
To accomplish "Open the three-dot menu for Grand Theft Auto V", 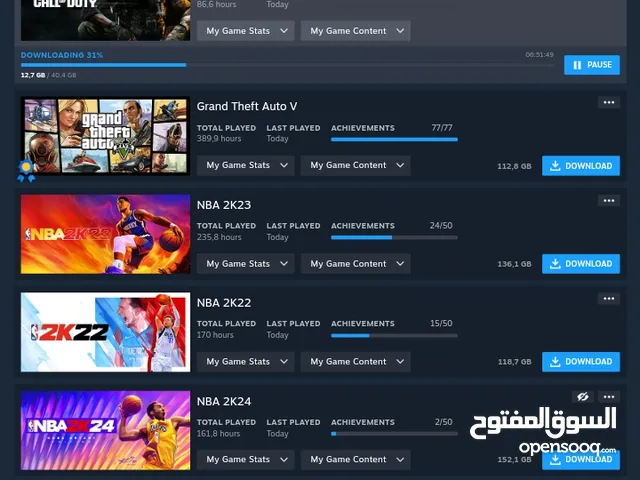I will tap(609, 102).
